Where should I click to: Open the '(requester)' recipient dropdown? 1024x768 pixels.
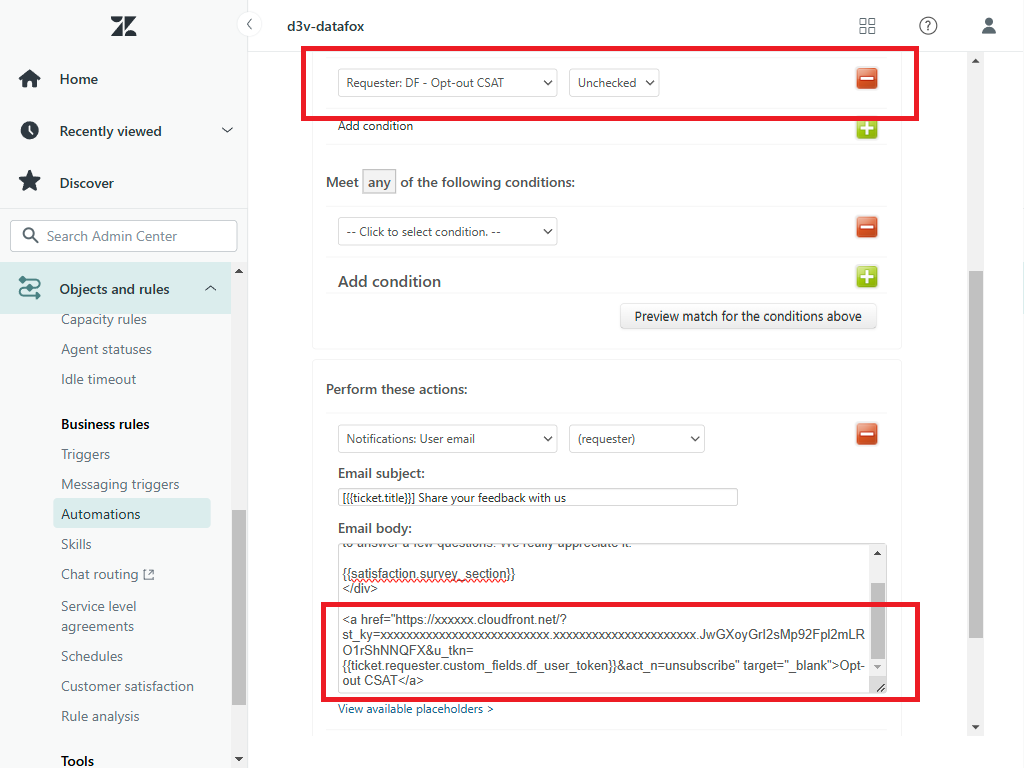pos(637,438)
